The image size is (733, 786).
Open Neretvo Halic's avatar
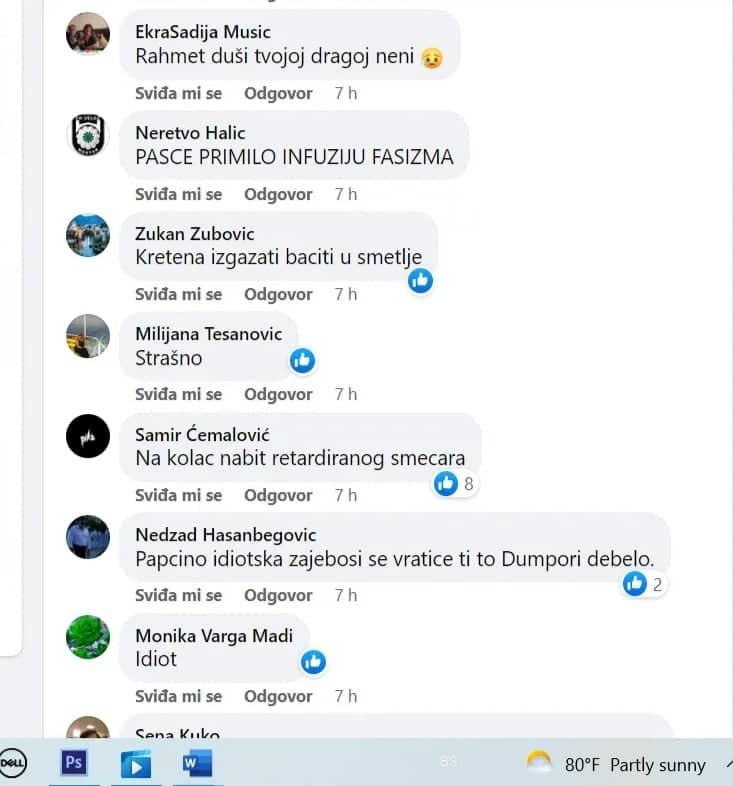click(x=88, y=135)
